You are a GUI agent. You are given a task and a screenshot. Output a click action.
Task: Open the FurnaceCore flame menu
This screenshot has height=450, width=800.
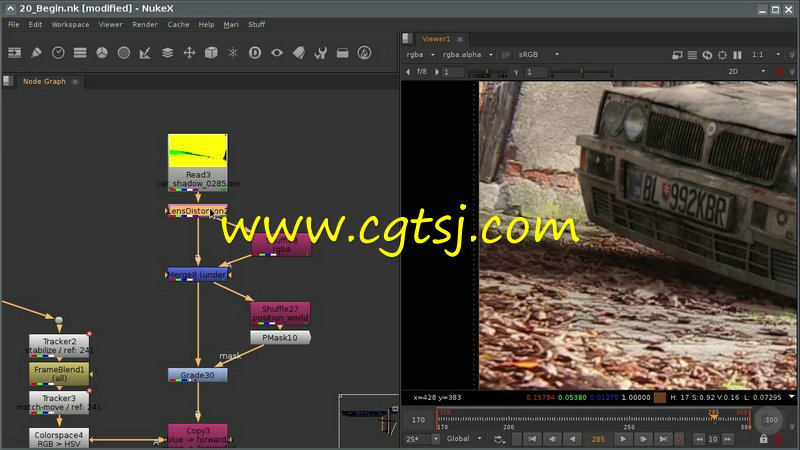364,53
